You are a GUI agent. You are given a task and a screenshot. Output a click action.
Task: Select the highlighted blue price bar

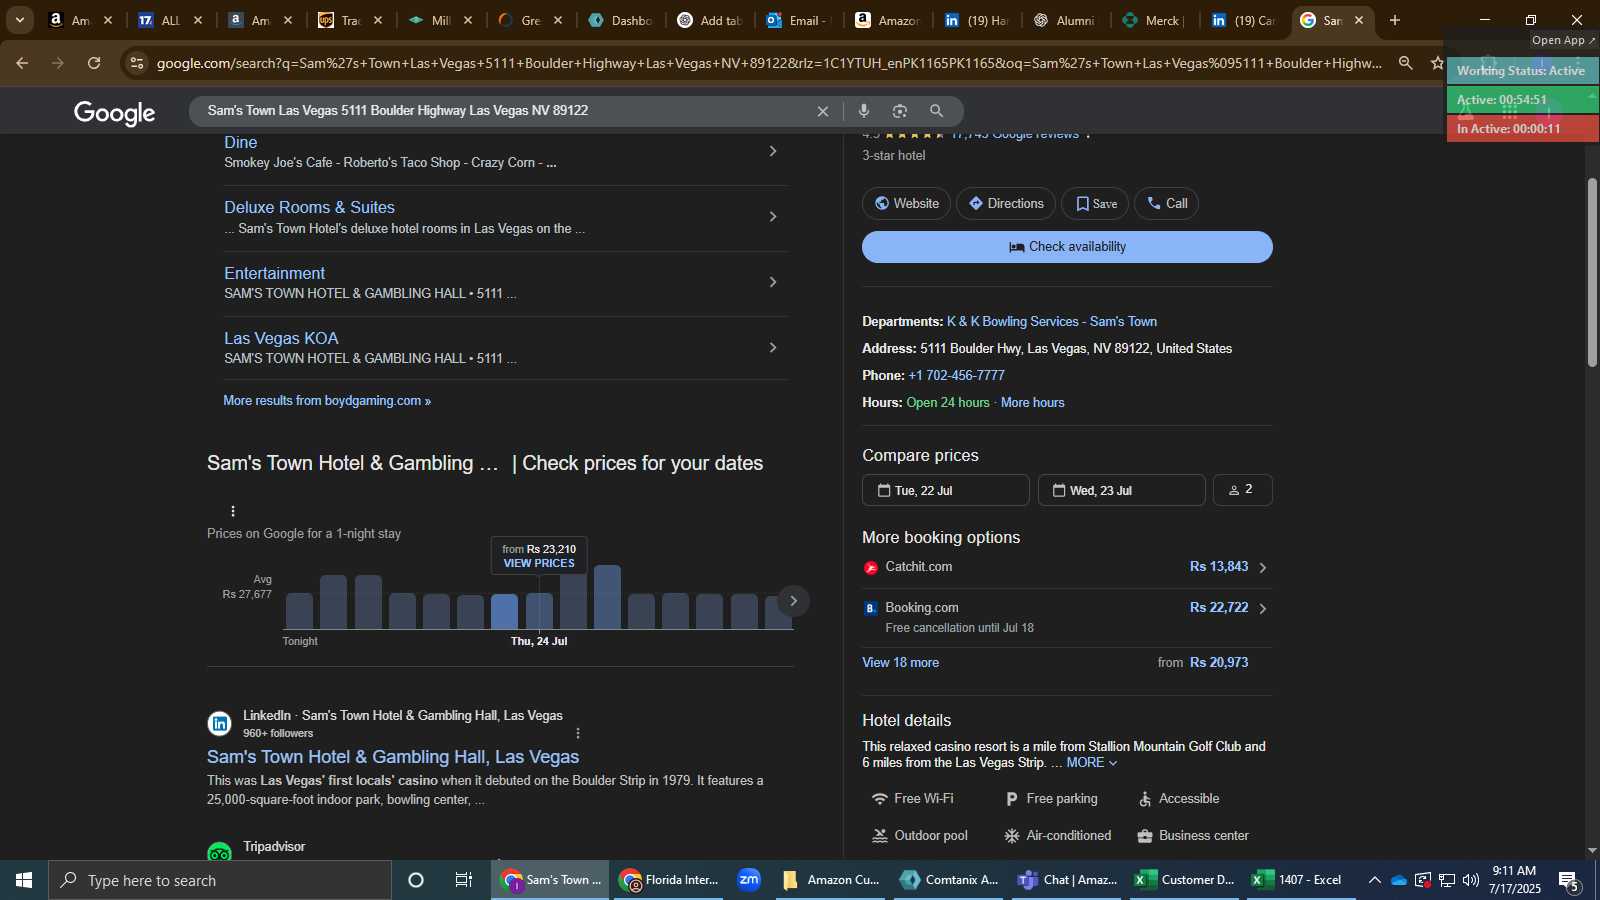click(x=505, y=612)
